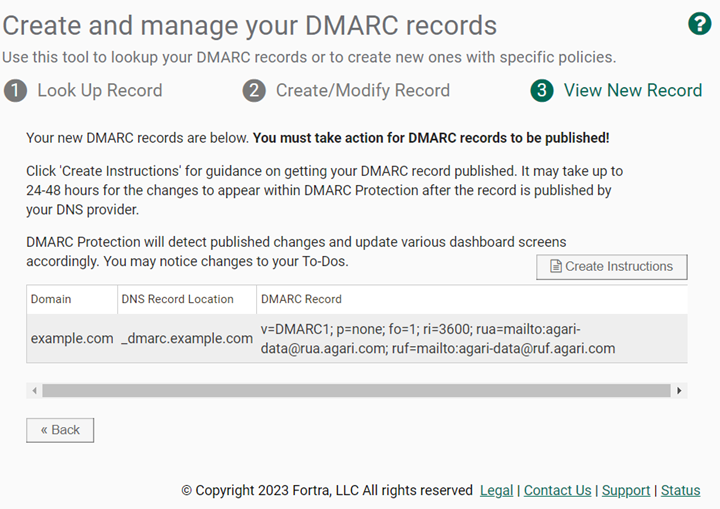The image size is (720, 509).
Task: Open the Contact Us link
Action: [x=557, y=491]
